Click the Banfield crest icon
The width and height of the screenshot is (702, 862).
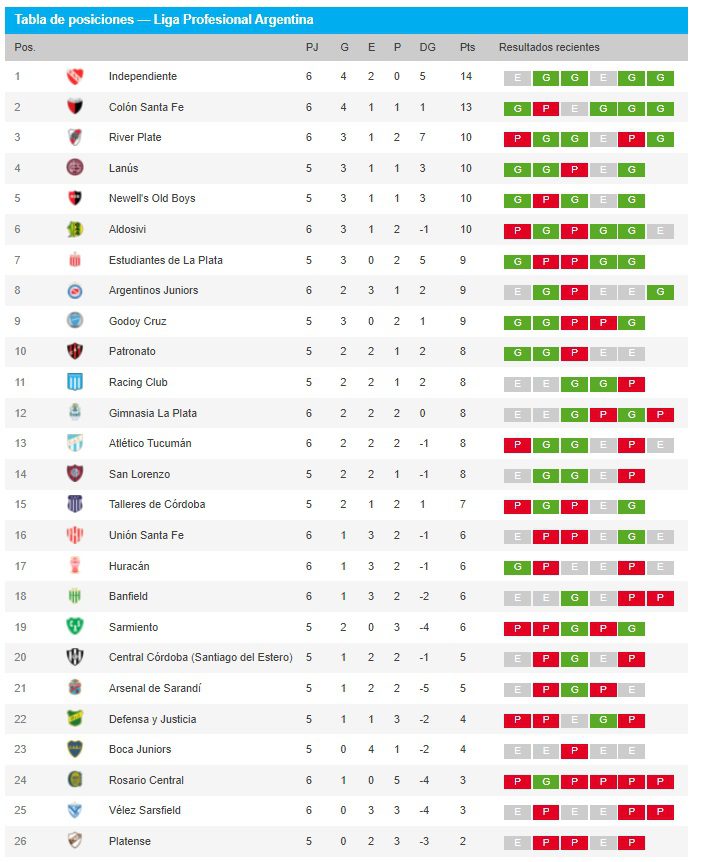click(74, 596)
